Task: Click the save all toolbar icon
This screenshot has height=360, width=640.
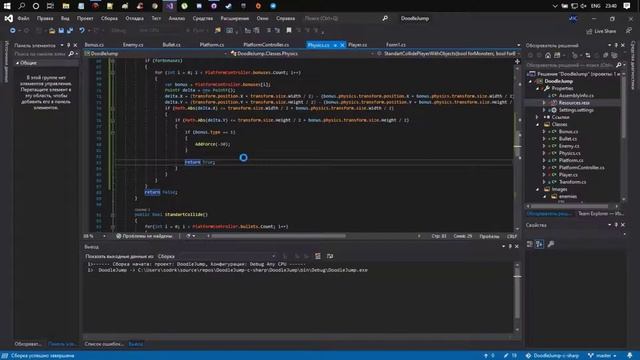Action: [70, 31]
